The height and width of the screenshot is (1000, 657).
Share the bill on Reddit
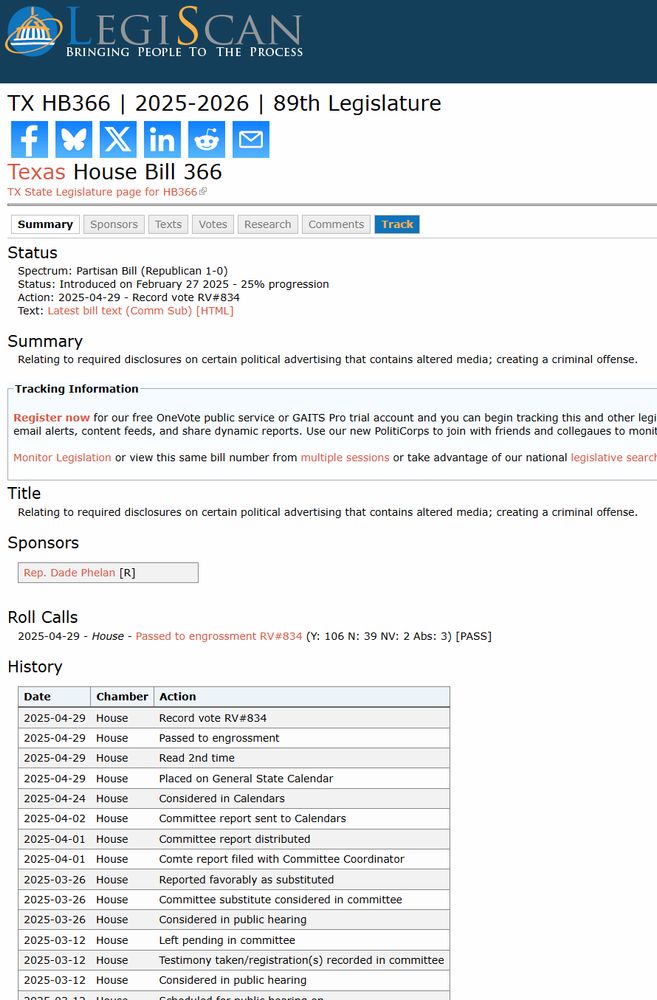pos(207,139)
